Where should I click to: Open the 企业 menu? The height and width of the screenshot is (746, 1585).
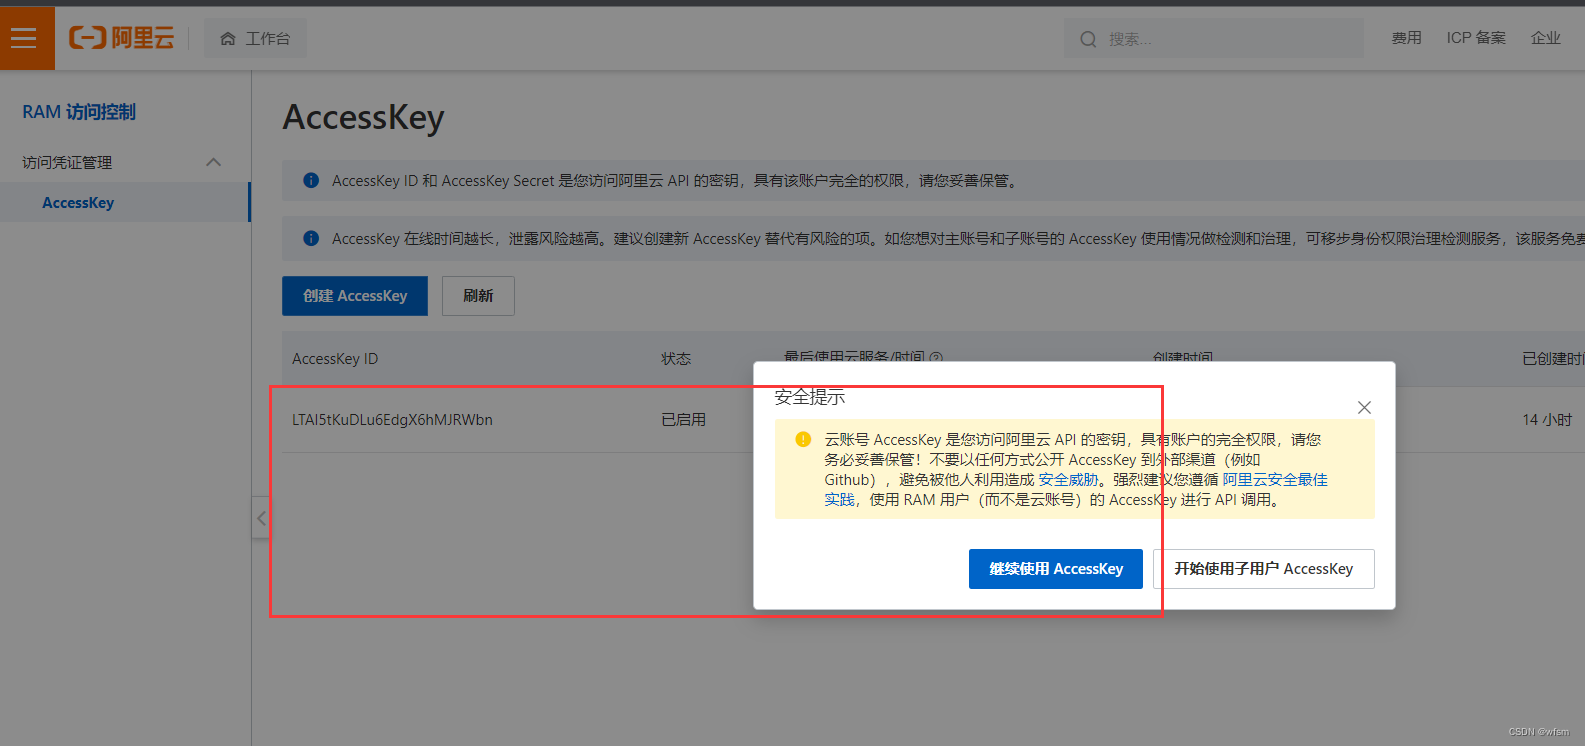[x=1545, y=38]
